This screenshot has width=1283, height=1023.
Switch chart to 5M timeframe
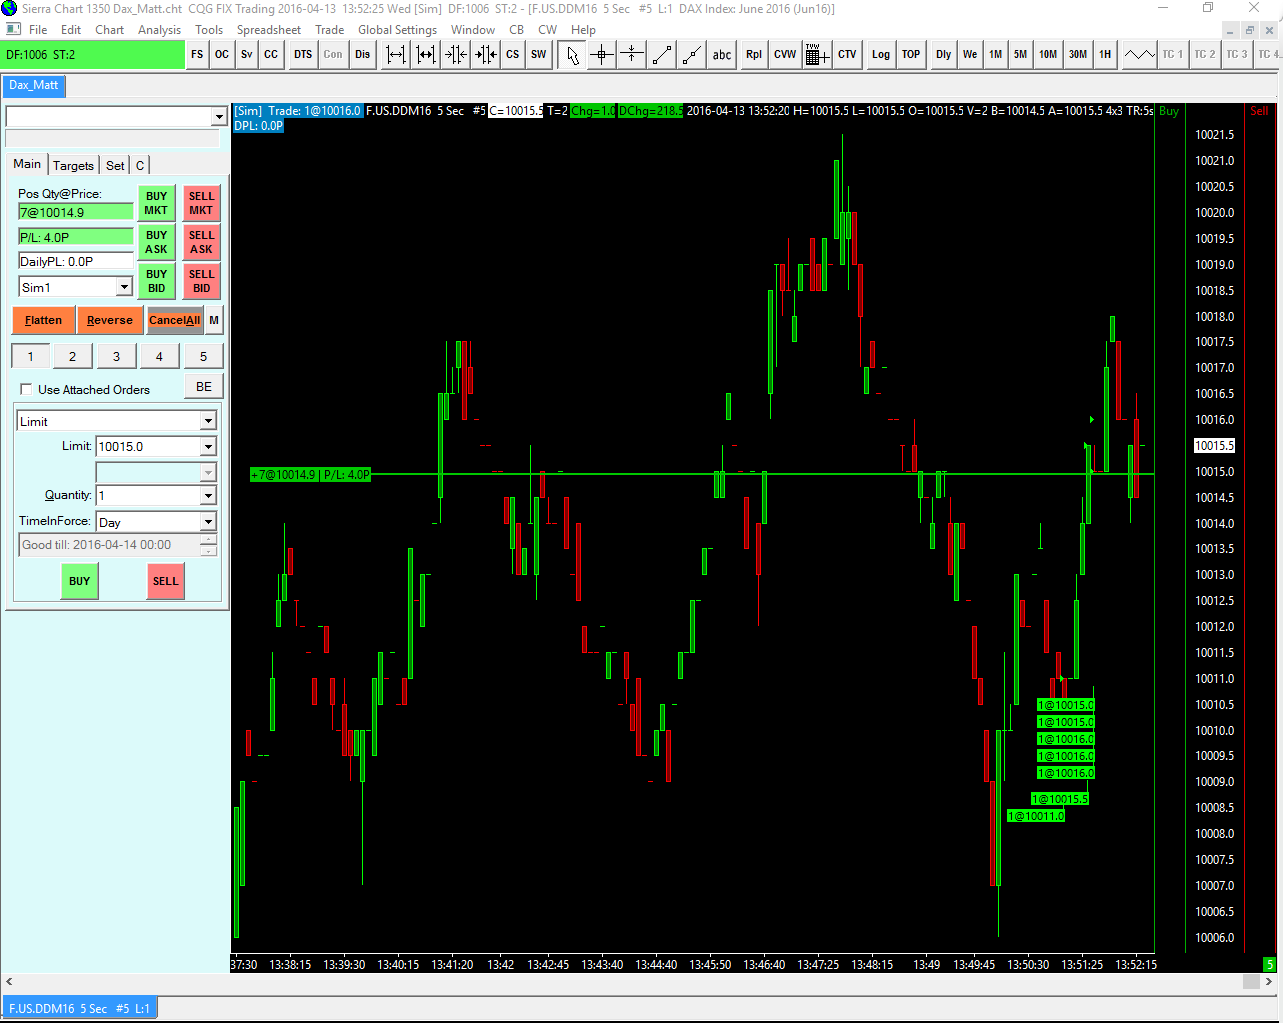pos(1020,55)
